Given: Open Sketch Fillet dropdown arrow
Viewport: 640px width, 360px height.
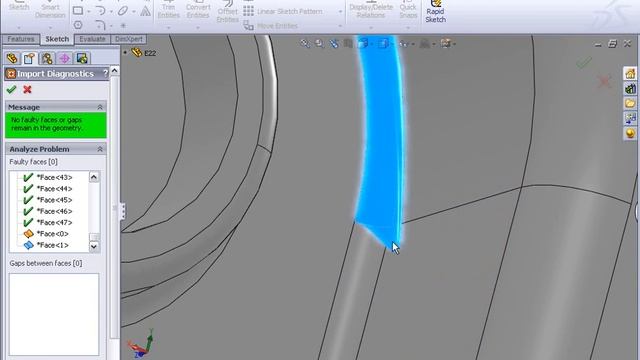Looking at the screenshot, I should (111, 26).
